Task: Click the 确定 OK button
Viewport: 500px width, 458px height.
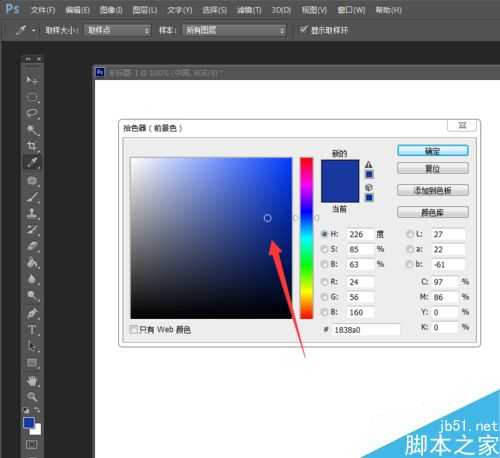Action: point(433,151)
